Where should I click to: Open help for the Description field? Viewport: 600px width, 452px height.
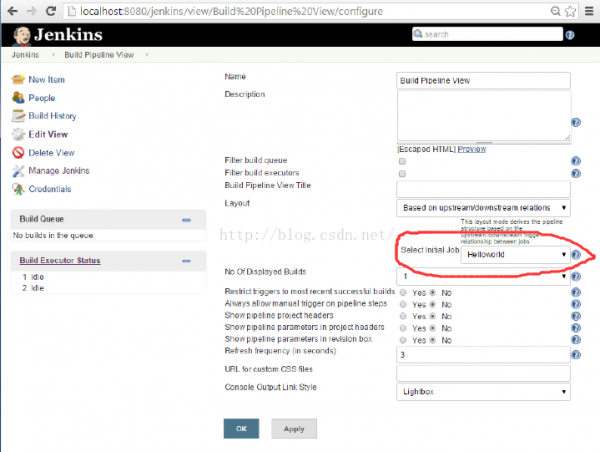[576, 122]
